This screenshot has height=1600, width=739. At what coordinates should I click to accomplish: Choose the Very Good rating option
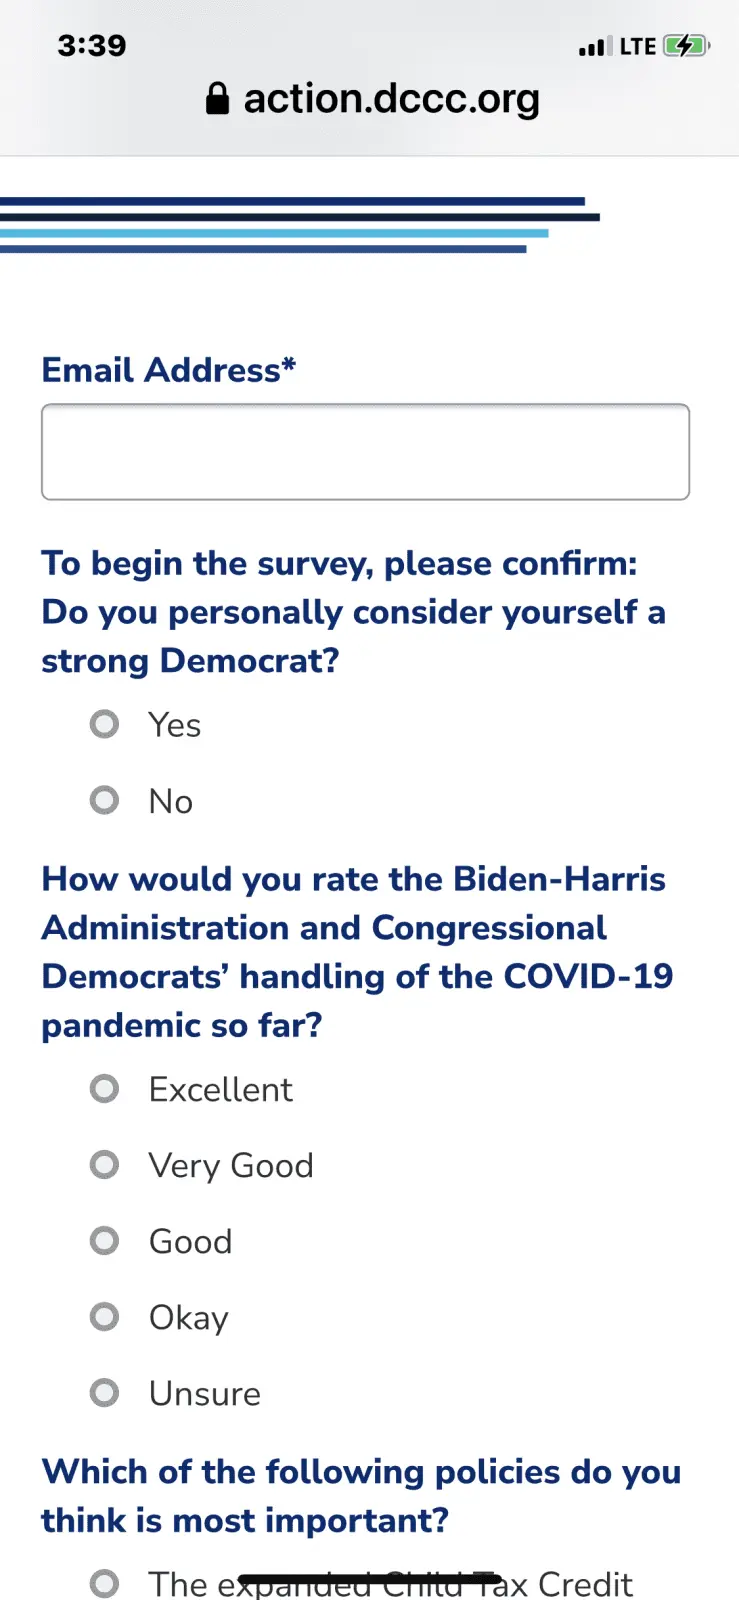pyautogui.click(x=105, y=1164)
